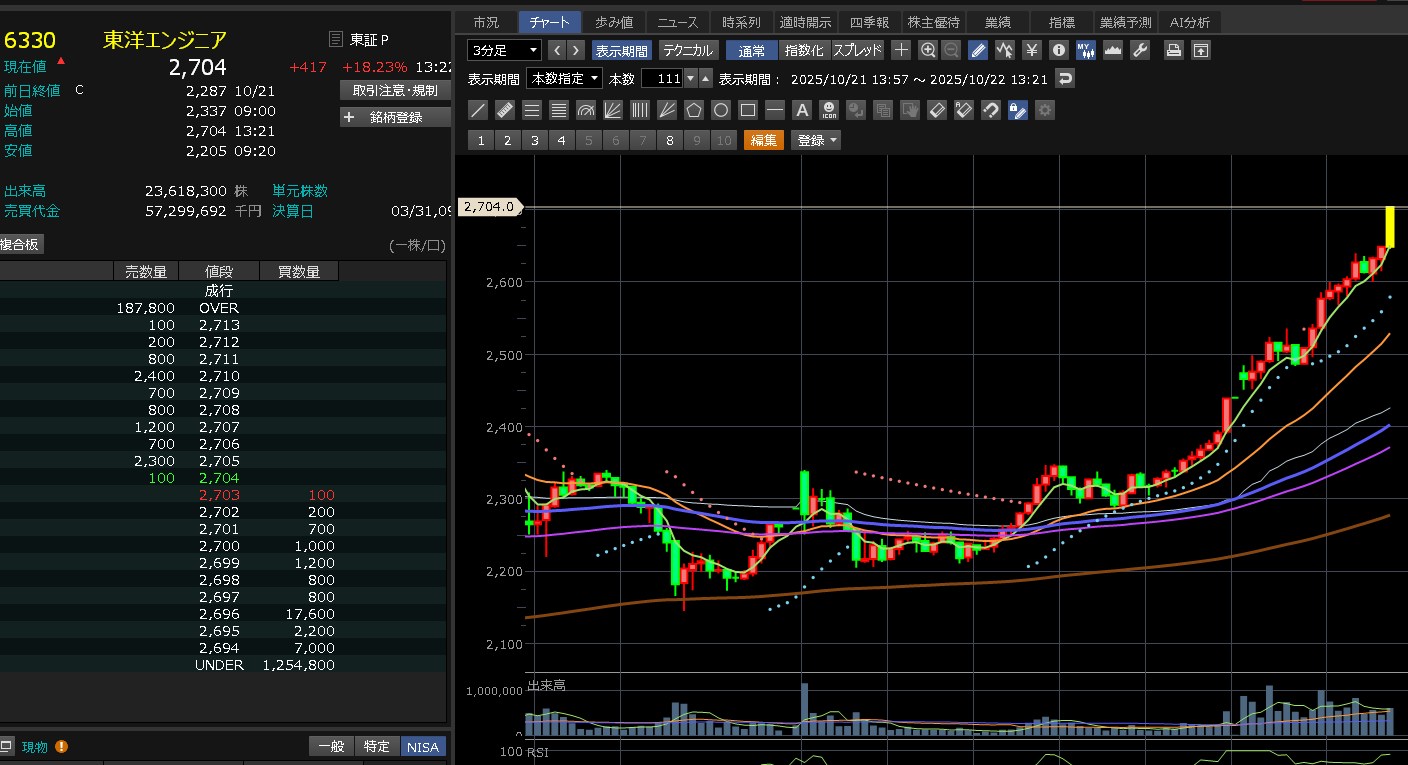1408x765 pixels.
Task: Select the pentagon shape tool
Action: click(693, 110)
